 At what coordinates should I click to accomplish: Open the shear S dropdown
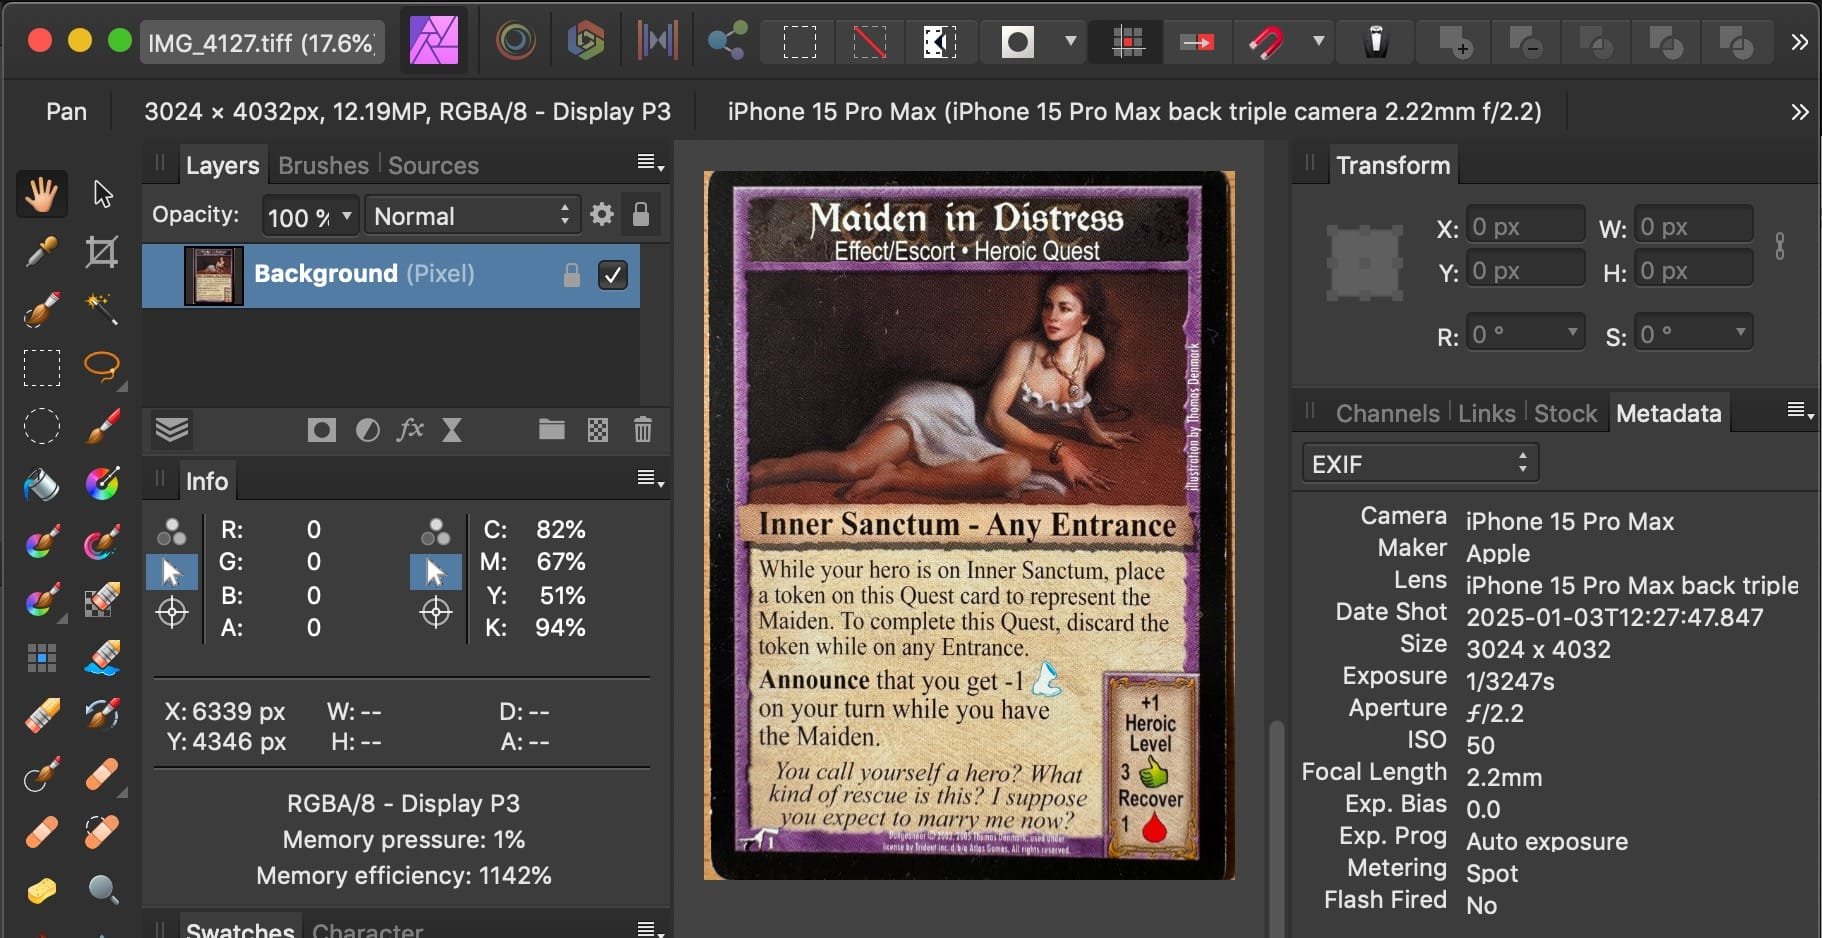coord(1740,332)
